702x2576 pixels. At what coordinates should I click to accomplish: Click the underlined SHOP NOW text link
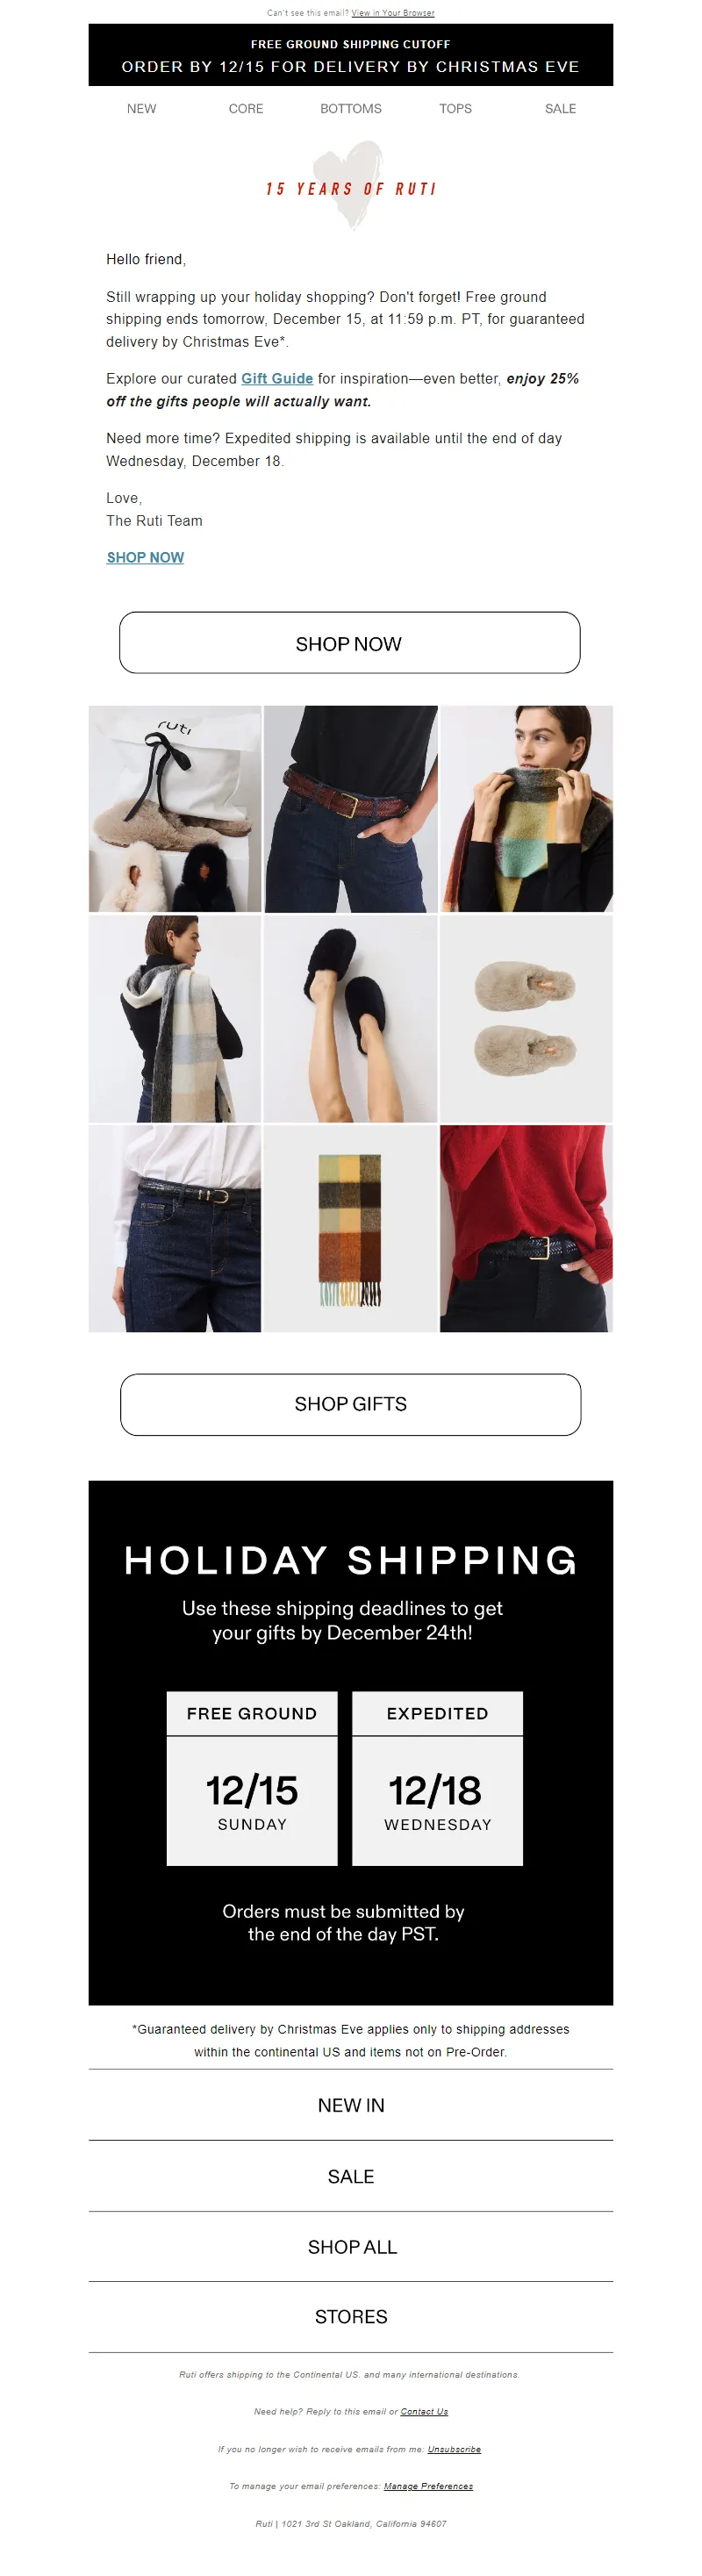(145, 558)
